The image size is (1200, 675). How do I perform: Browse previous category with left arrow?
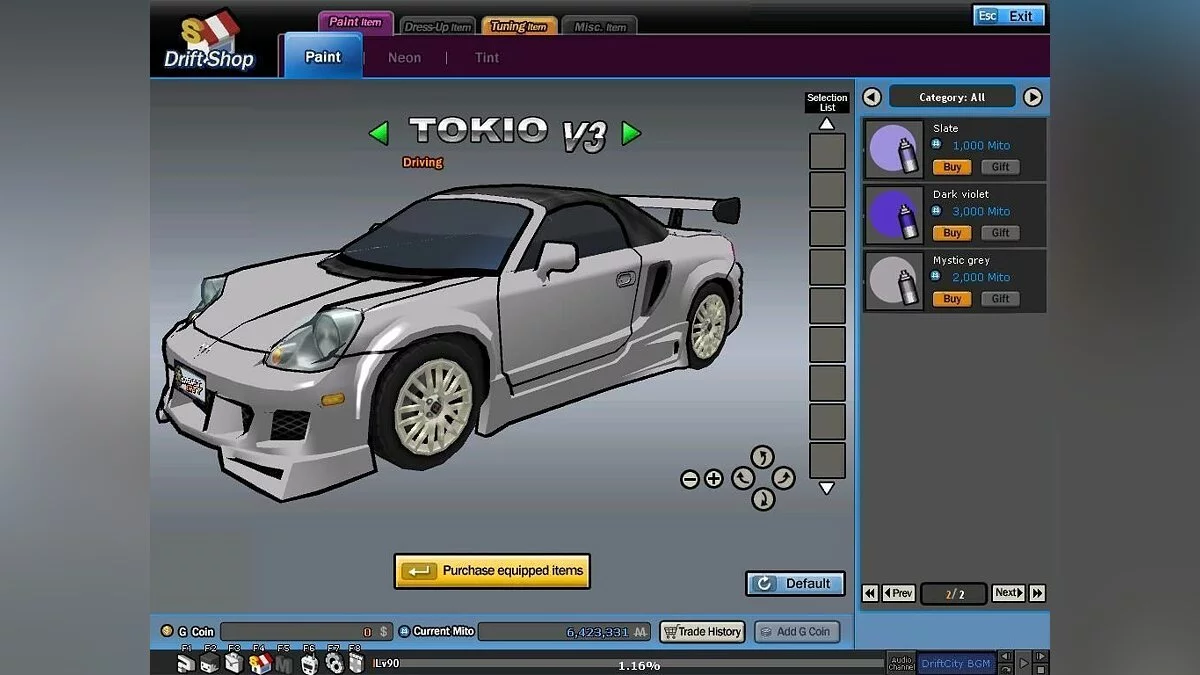pyautogui.click(x=871, y=96)
